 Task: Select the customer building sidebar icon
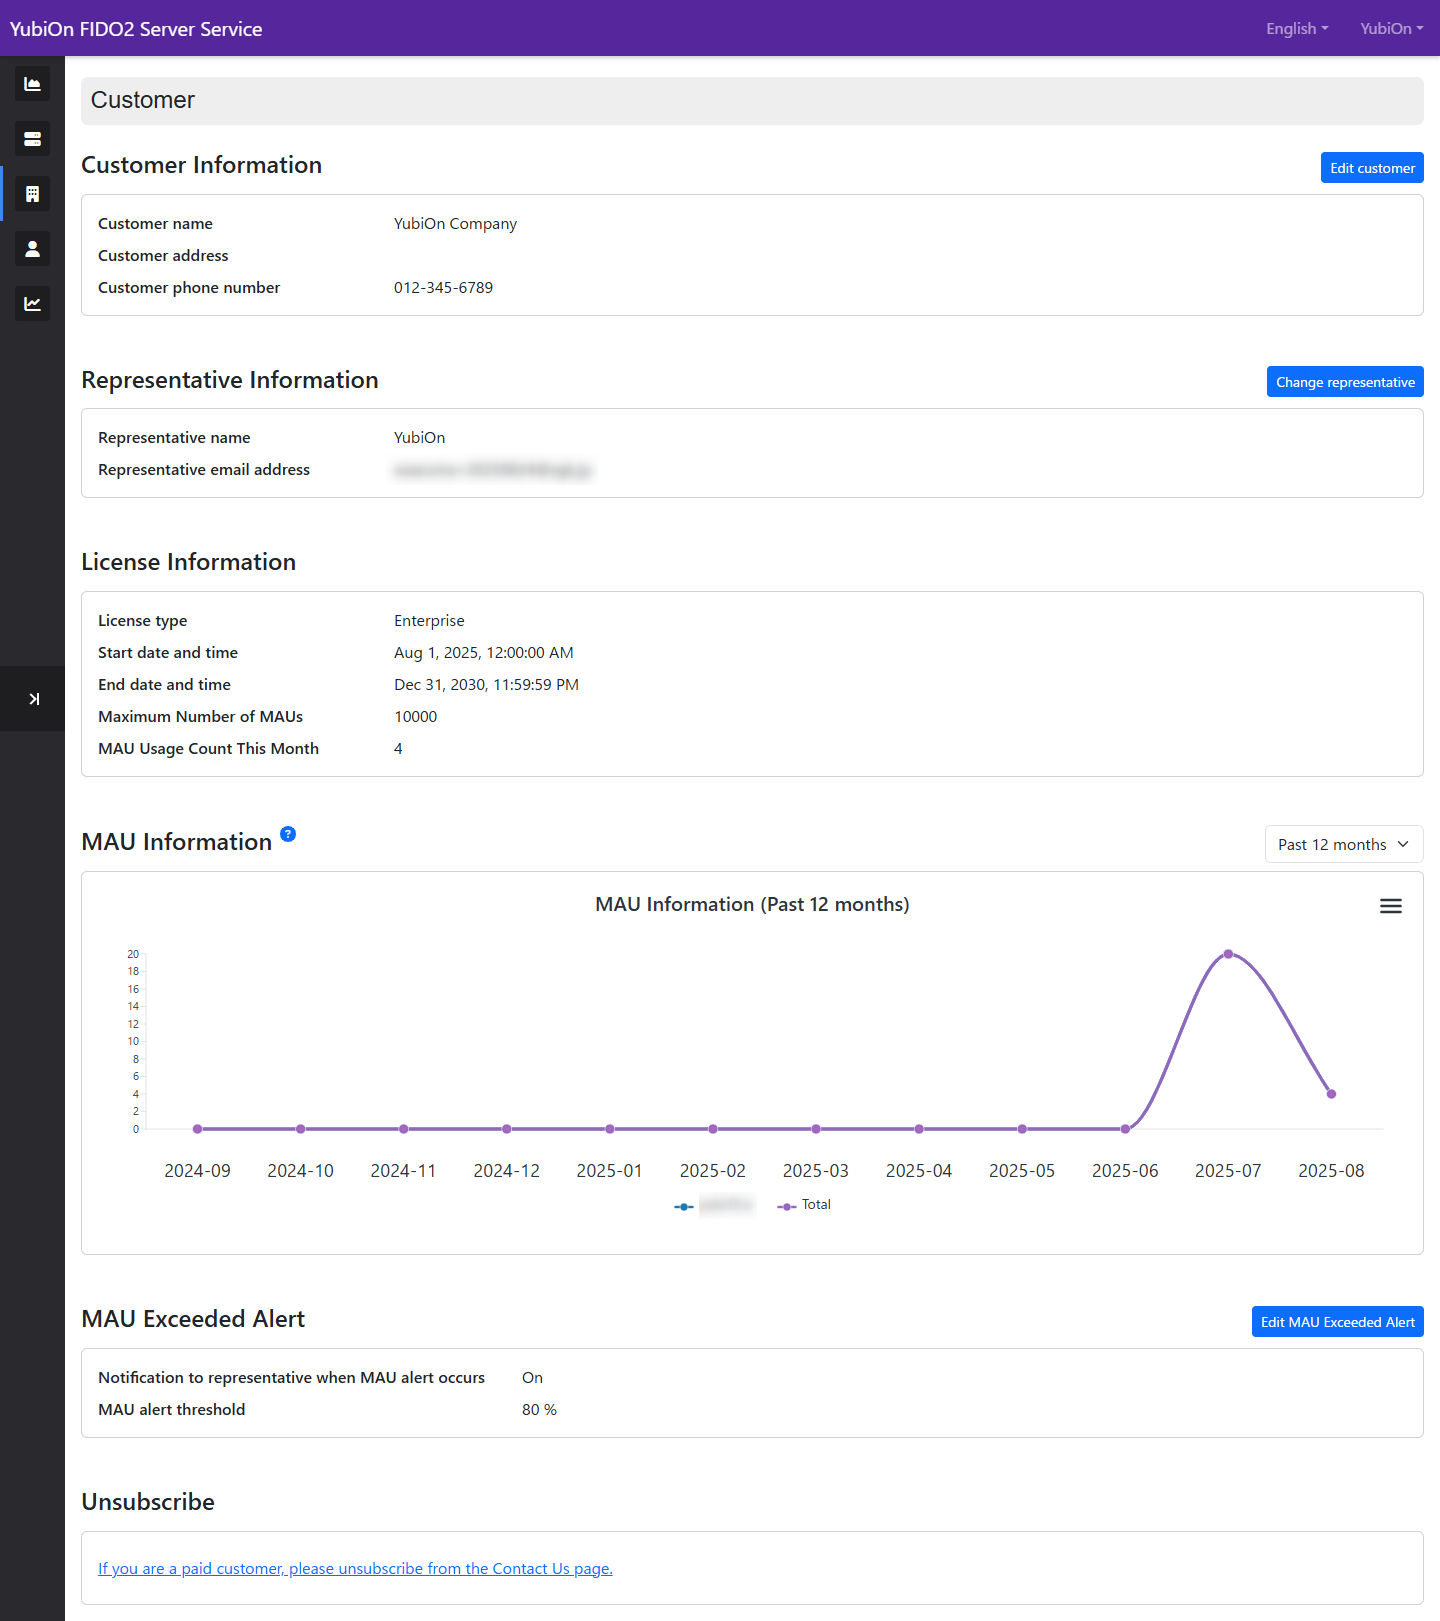click(32, 194)
